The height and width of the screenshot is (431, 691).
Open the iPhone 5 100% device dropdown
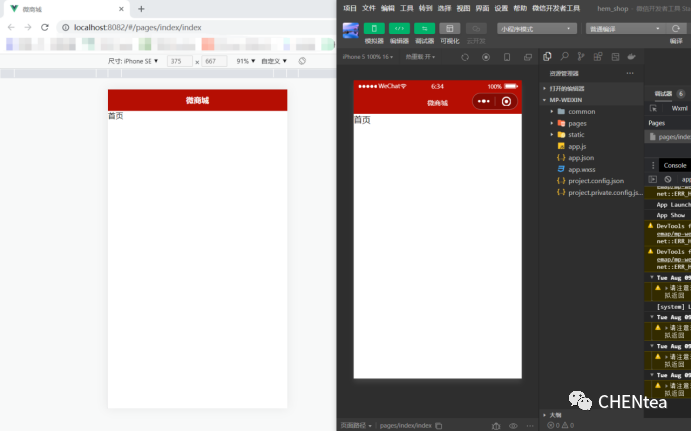(x=368, y=57)
